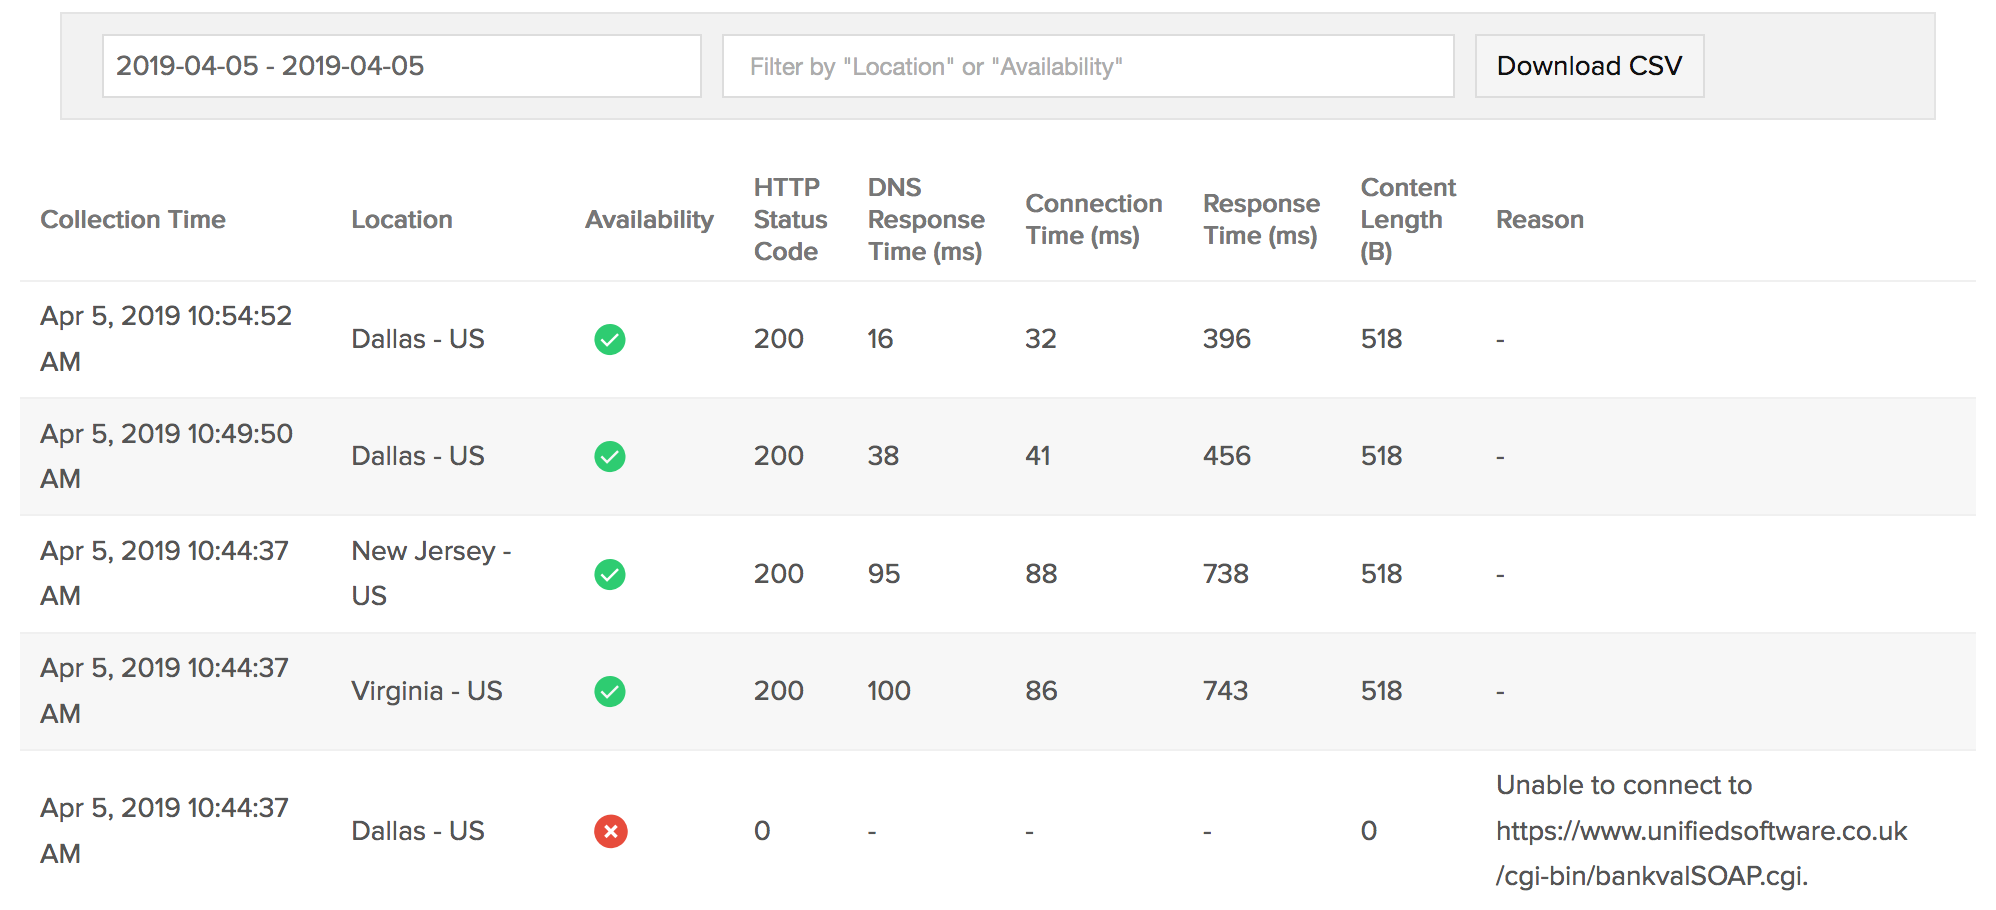This screenshot has height=910, width=1996.
Task: Focus the Location or Availability filter box
Action: pos(1087,66)
